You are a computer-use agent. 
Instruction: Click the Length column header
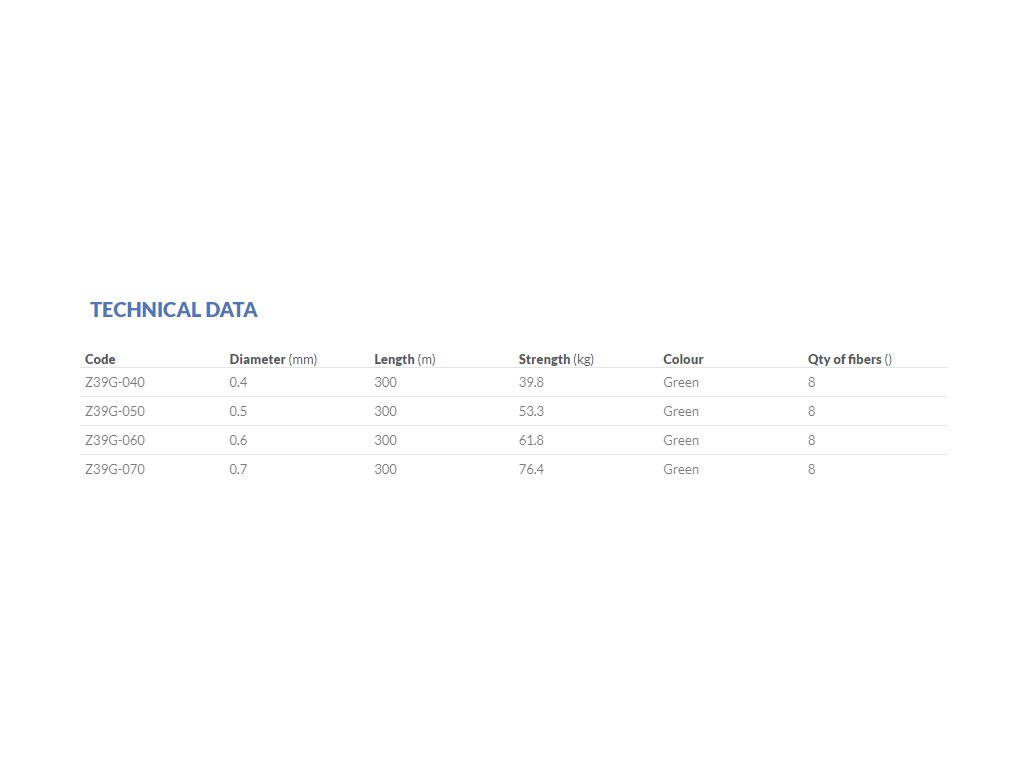[x=405, y=359]
